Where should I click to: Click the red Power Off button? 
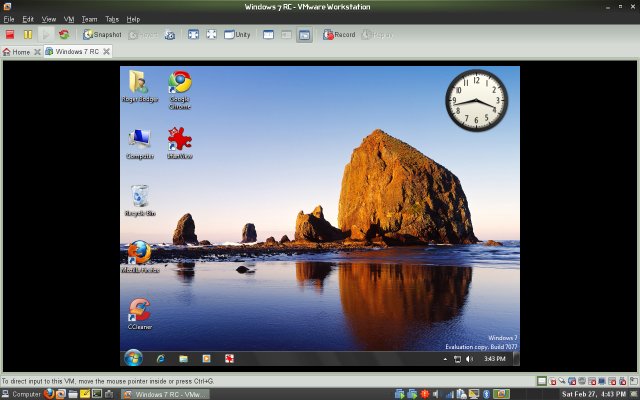point(10,35)
